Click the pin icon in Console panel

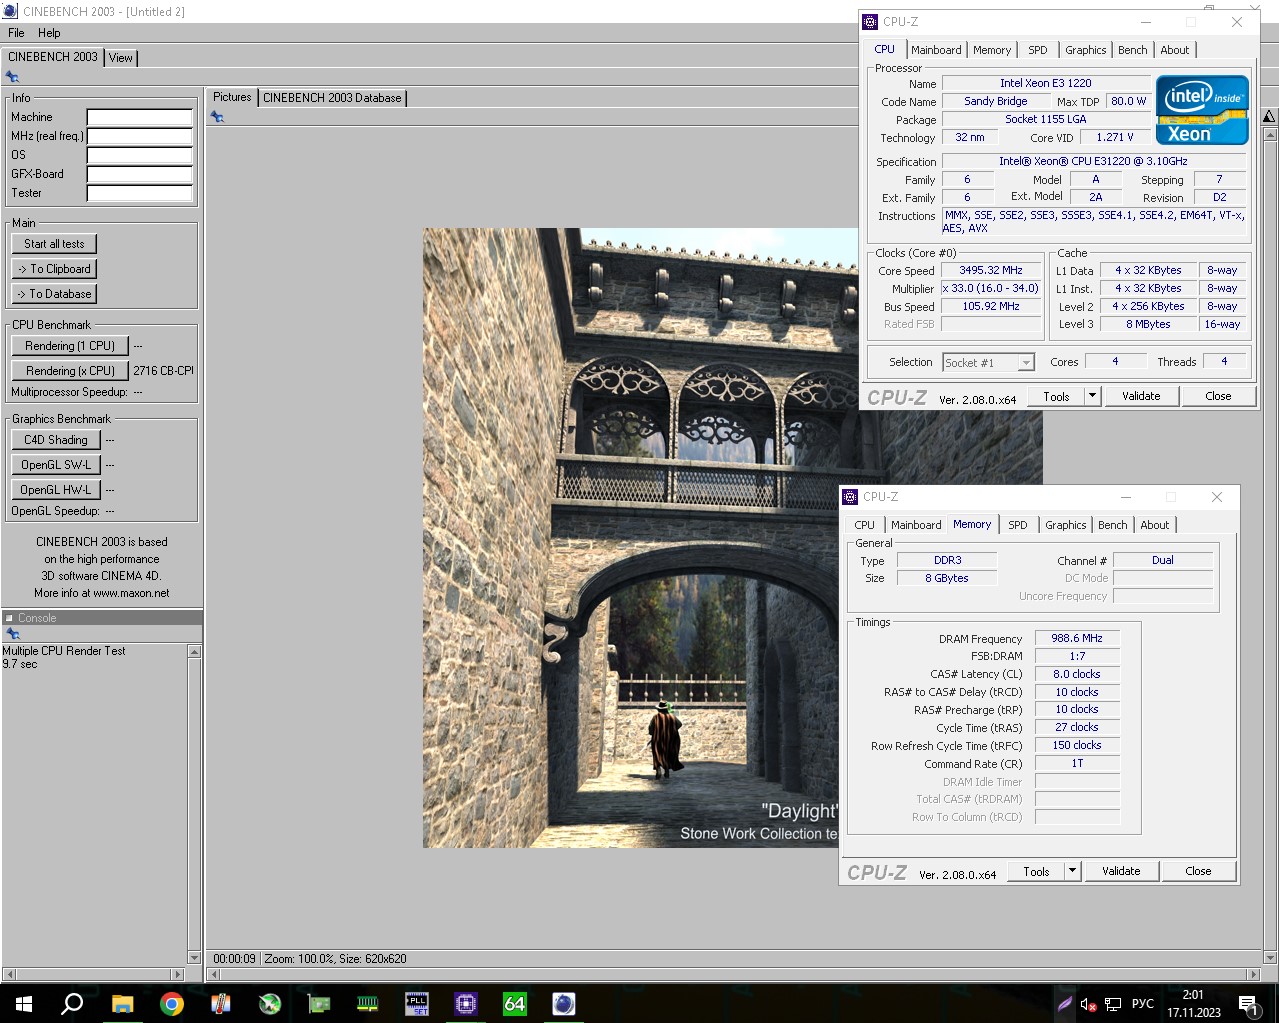coord(12,634)
